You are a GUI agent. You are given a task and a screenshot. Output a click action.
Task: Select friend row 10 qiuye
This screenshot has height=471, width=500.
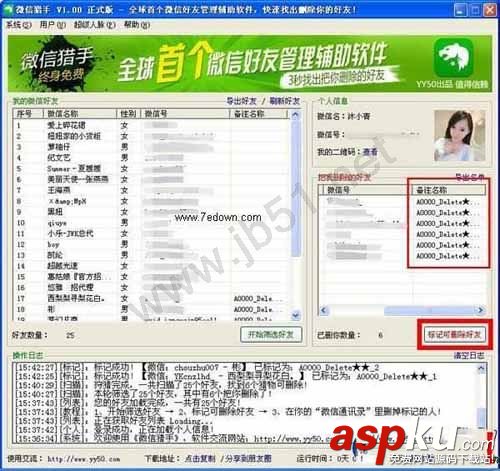[x=152, y=223]
